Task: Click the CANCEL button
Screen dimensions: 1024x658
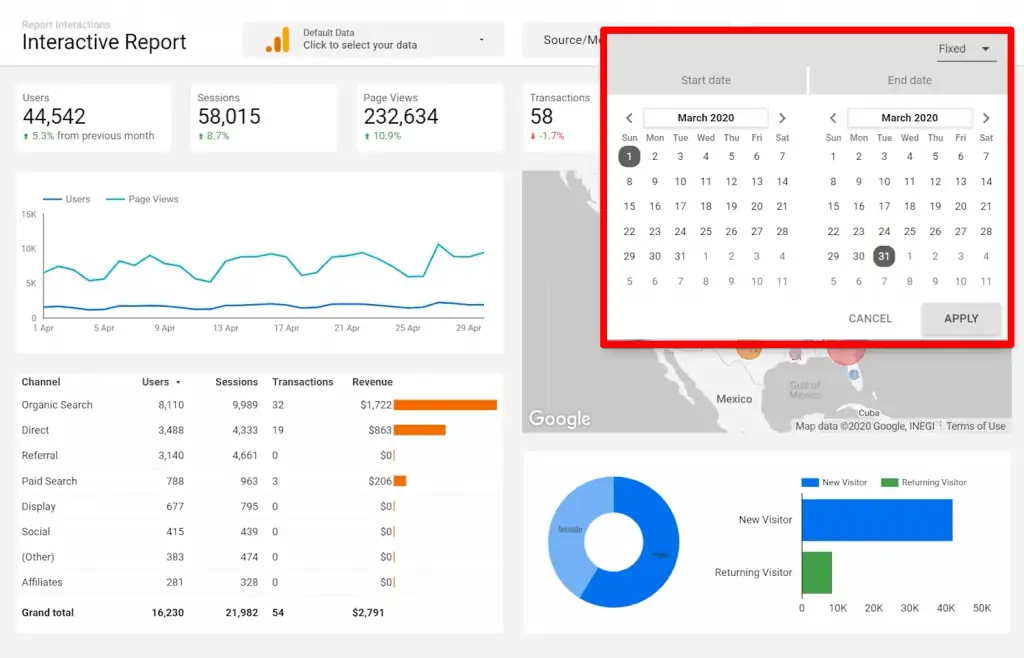Action: coord(869,318)
